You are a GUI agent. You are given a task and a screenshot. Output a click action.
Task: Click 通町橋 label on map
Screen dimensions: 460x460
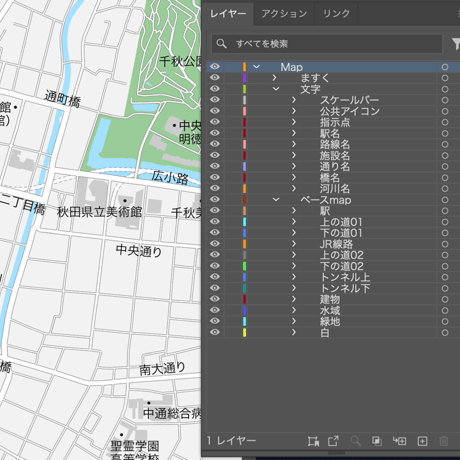[63, 99]
